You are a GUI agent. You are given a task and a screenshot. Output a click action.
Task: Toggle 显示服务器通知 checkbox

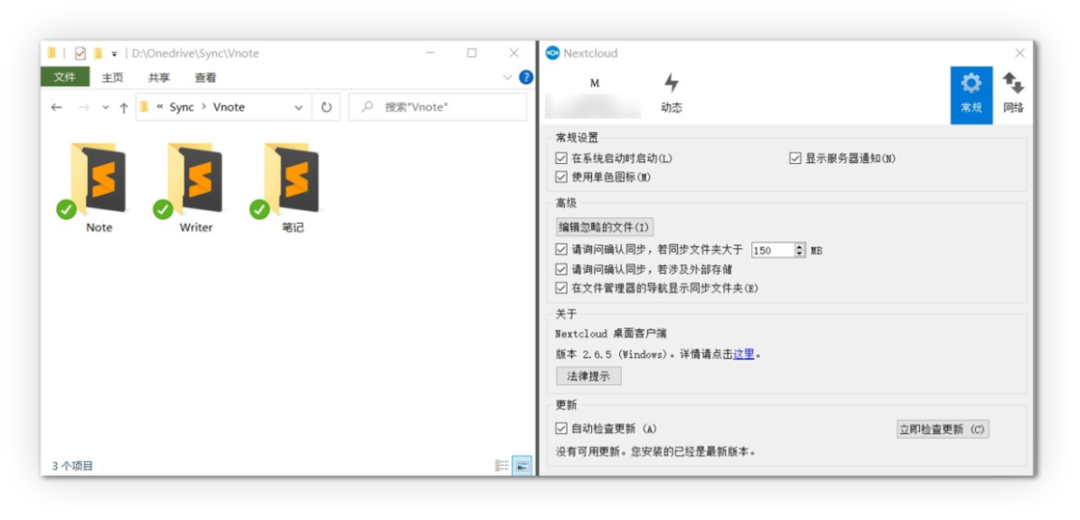pyautogui.click(x=795, y=158)
